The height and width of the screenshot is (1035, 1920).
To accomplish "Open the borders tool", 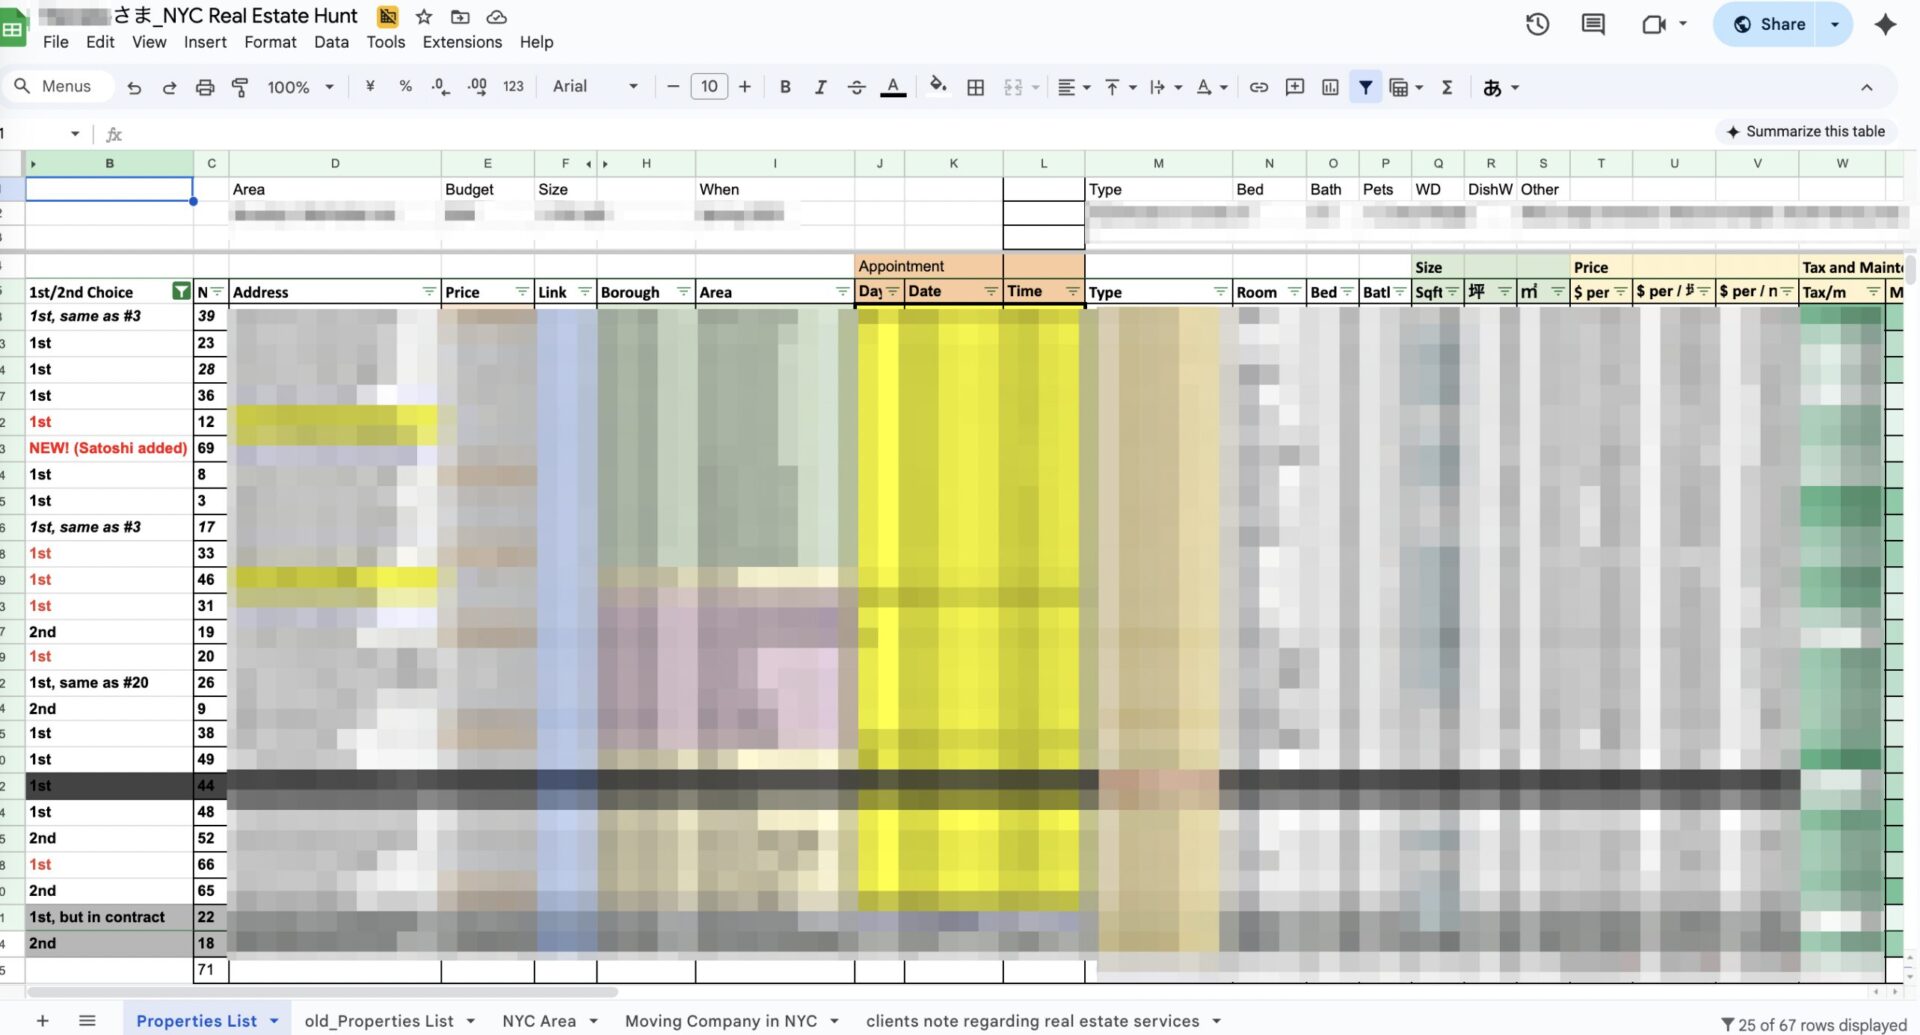I will 975,87.
